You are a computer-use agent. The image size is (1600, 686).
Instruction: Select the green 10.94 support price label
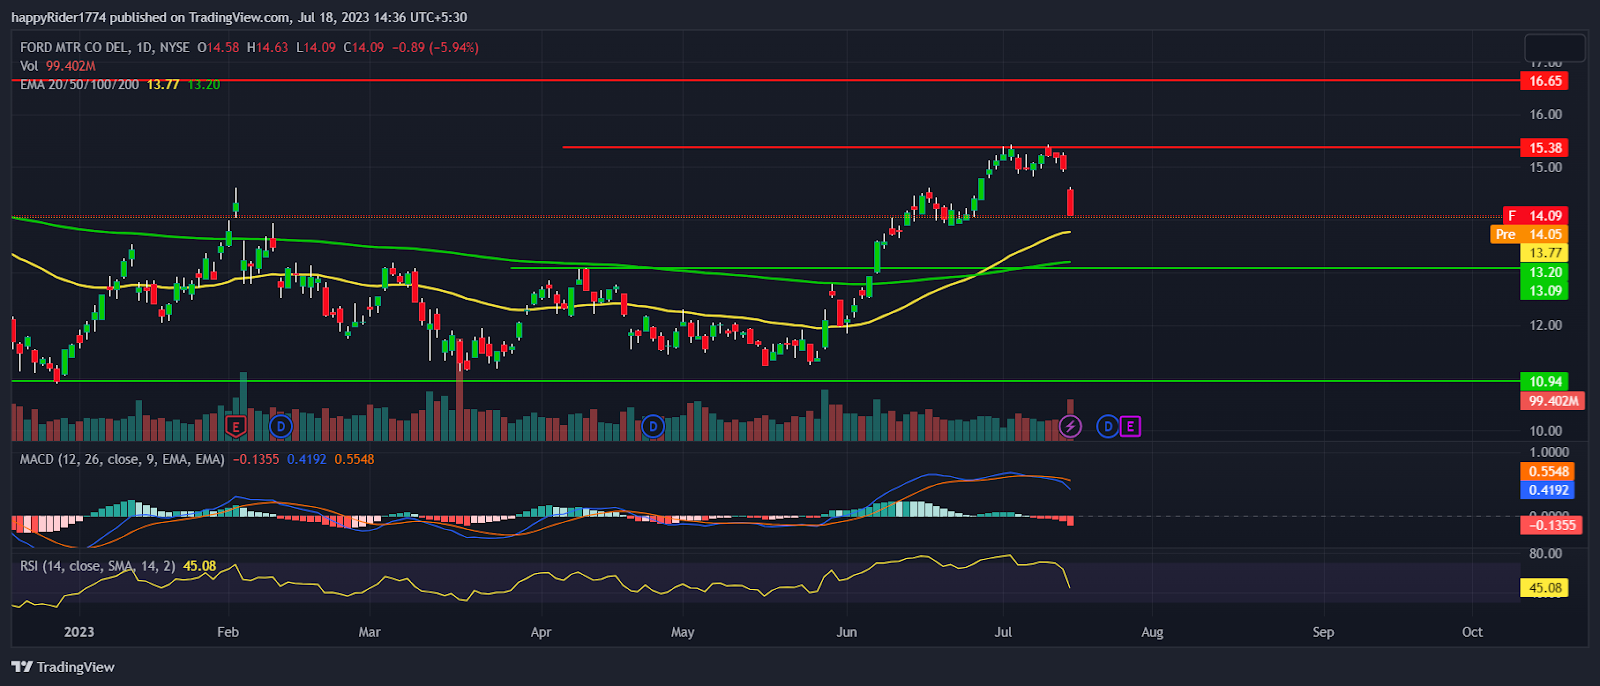[1544, 382]
